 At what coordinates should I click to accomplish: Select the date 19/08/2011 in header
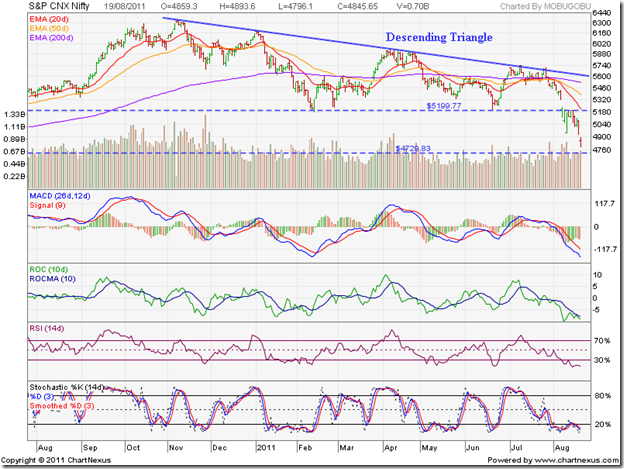125,6
